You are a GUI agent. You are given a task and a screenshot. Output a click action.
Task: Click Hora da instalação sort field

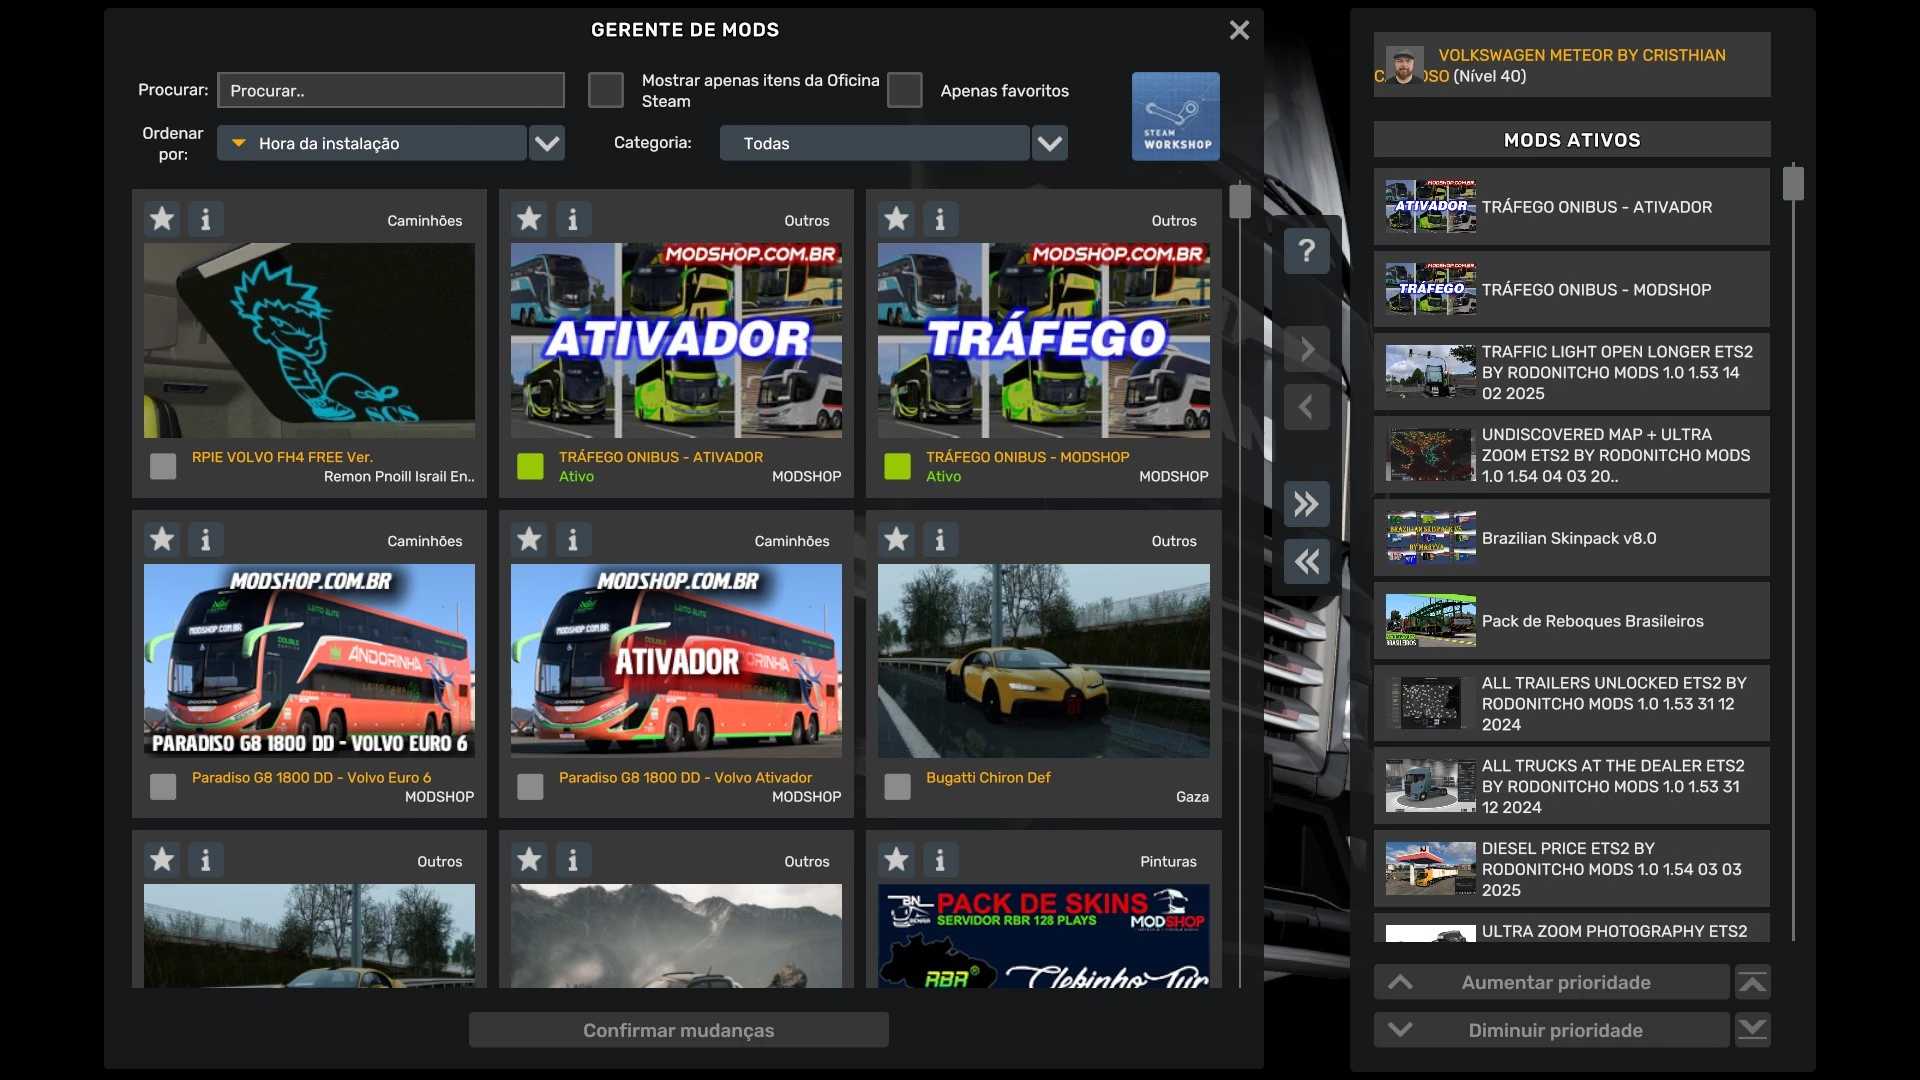click(372, 143)
